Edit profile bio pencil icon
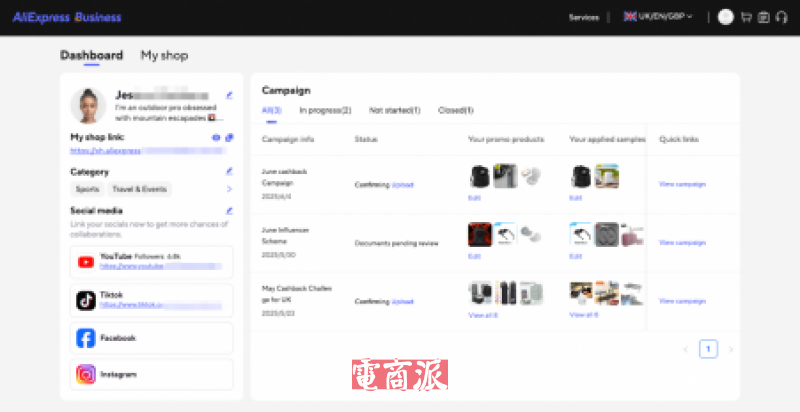Viewport: 800px width, 412px height. tap(229, 95)
